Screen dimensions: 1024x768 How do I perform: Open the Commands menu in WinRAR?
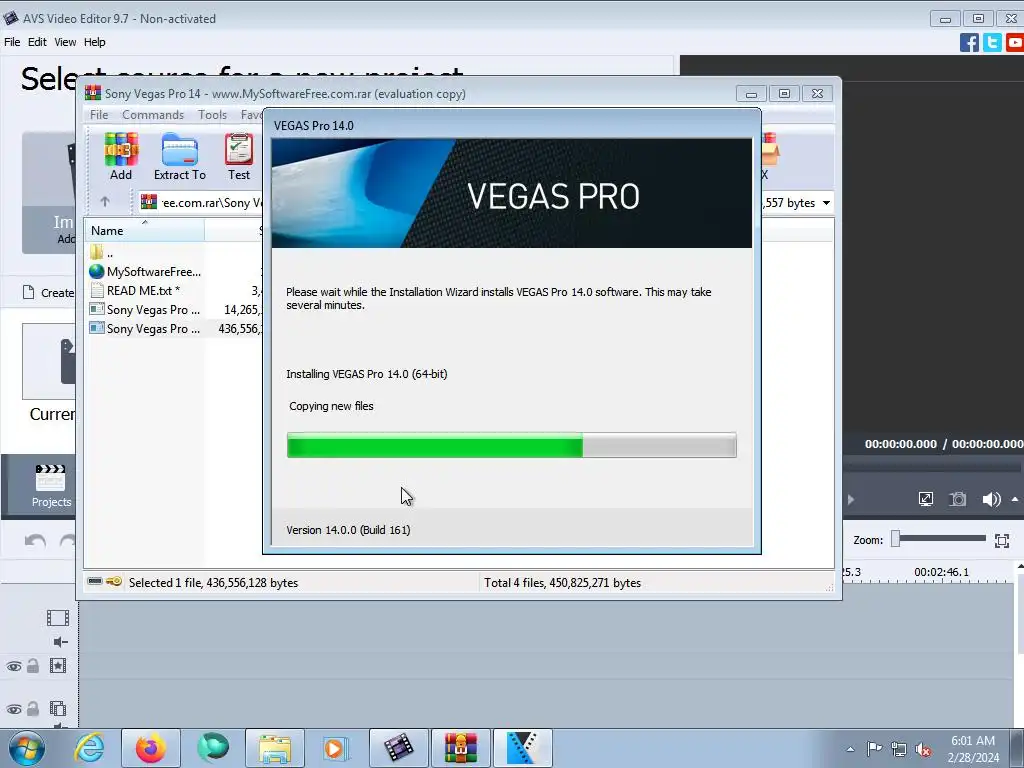point(153,115)
